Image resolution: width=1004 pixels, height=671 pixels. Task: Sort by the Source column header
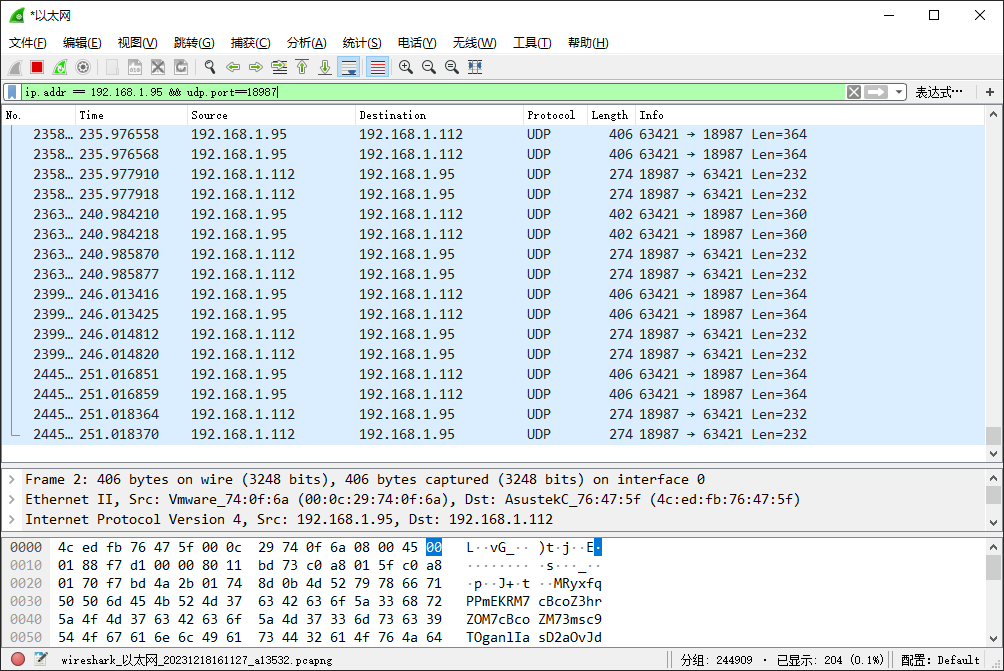tap(271, 115)
